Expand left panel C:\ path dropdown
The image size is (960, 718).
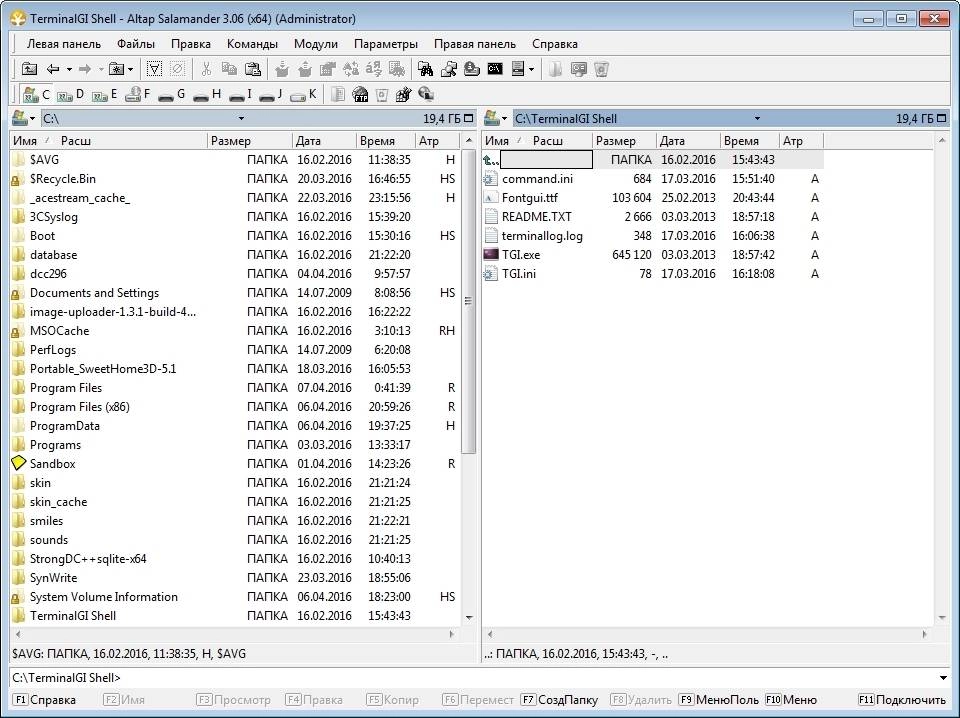[x=241, y=119]
